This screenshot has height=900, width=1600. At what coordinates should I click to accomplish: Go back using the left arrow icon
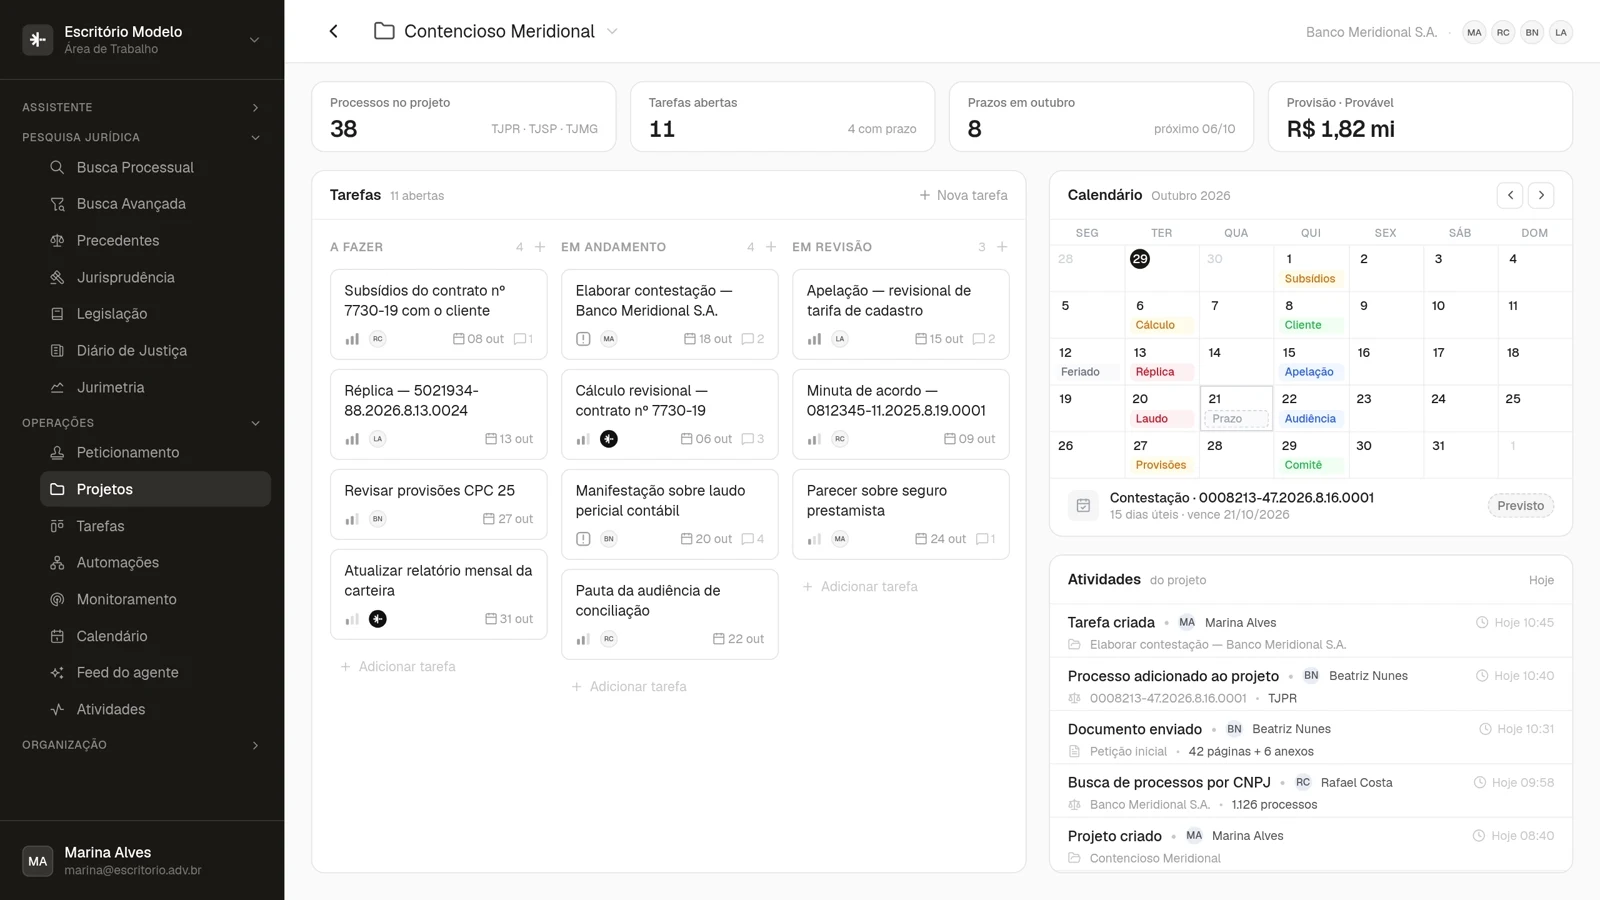pyautogui.click(x=334, y=31)
